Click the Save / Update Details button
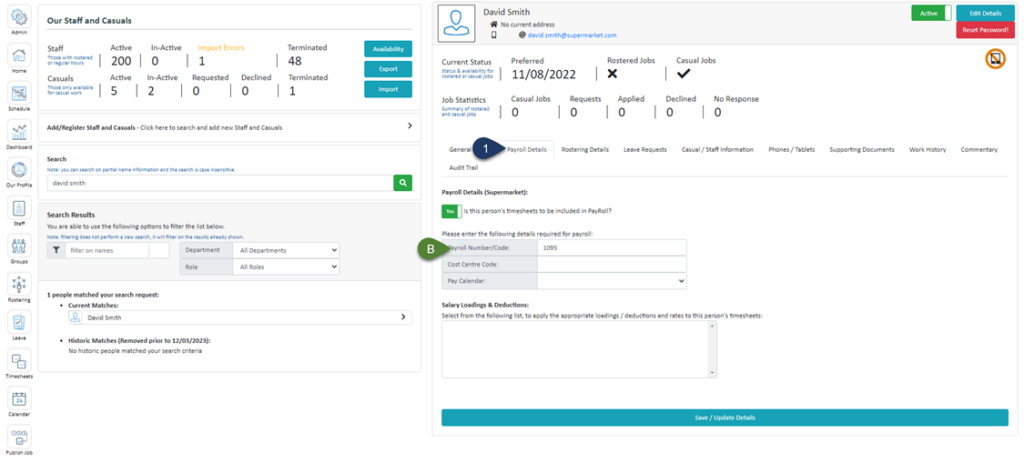1024x463 pixels. 725,417
